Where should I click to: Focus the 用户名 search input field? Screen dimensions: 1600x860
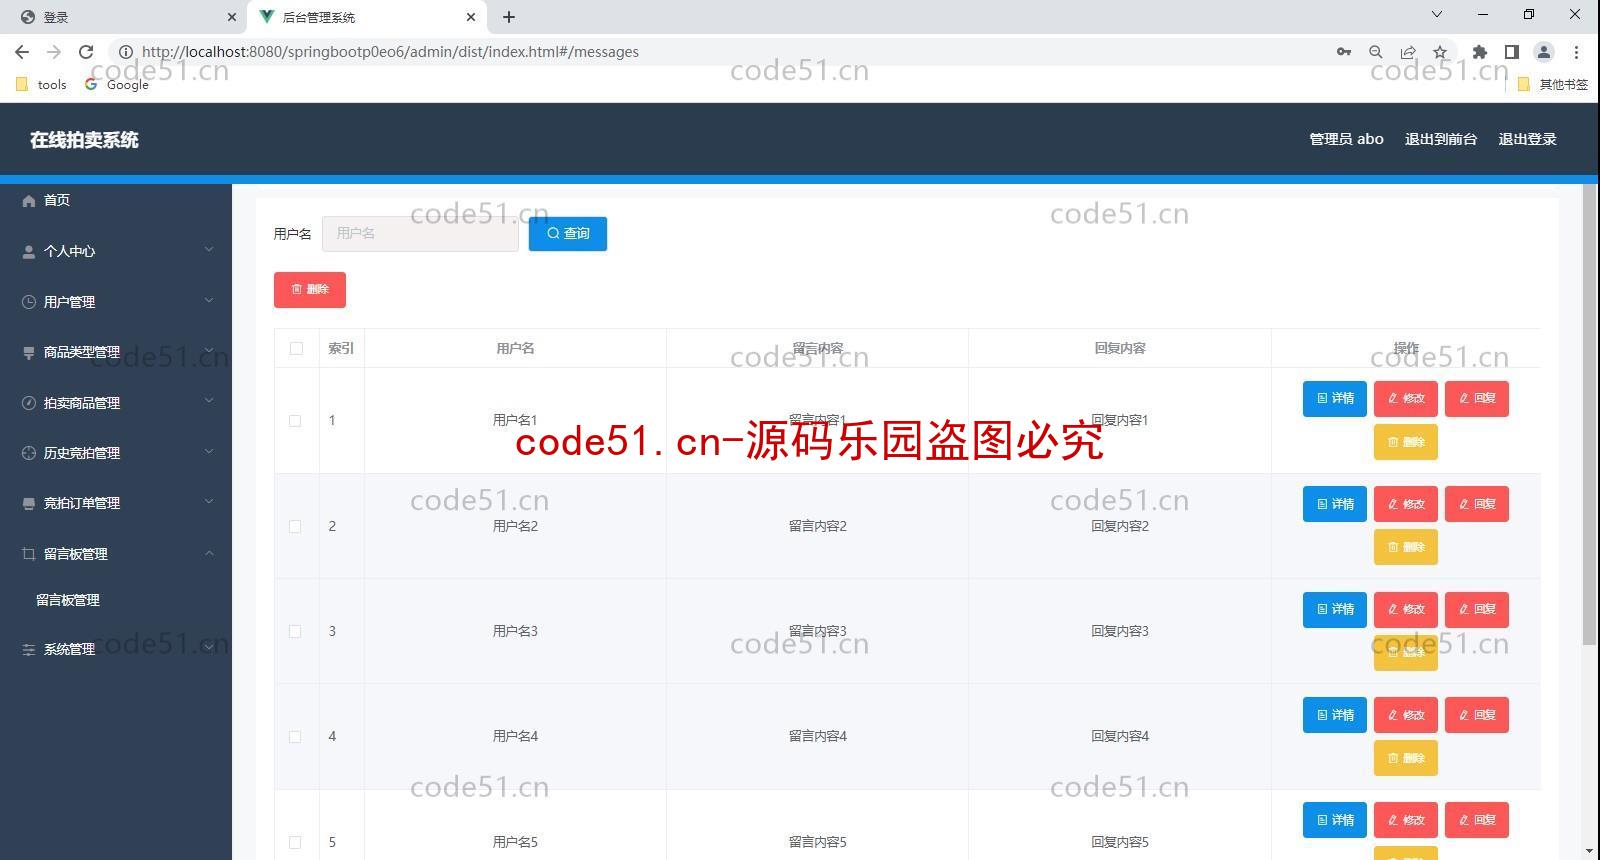(x=420, y=234)
